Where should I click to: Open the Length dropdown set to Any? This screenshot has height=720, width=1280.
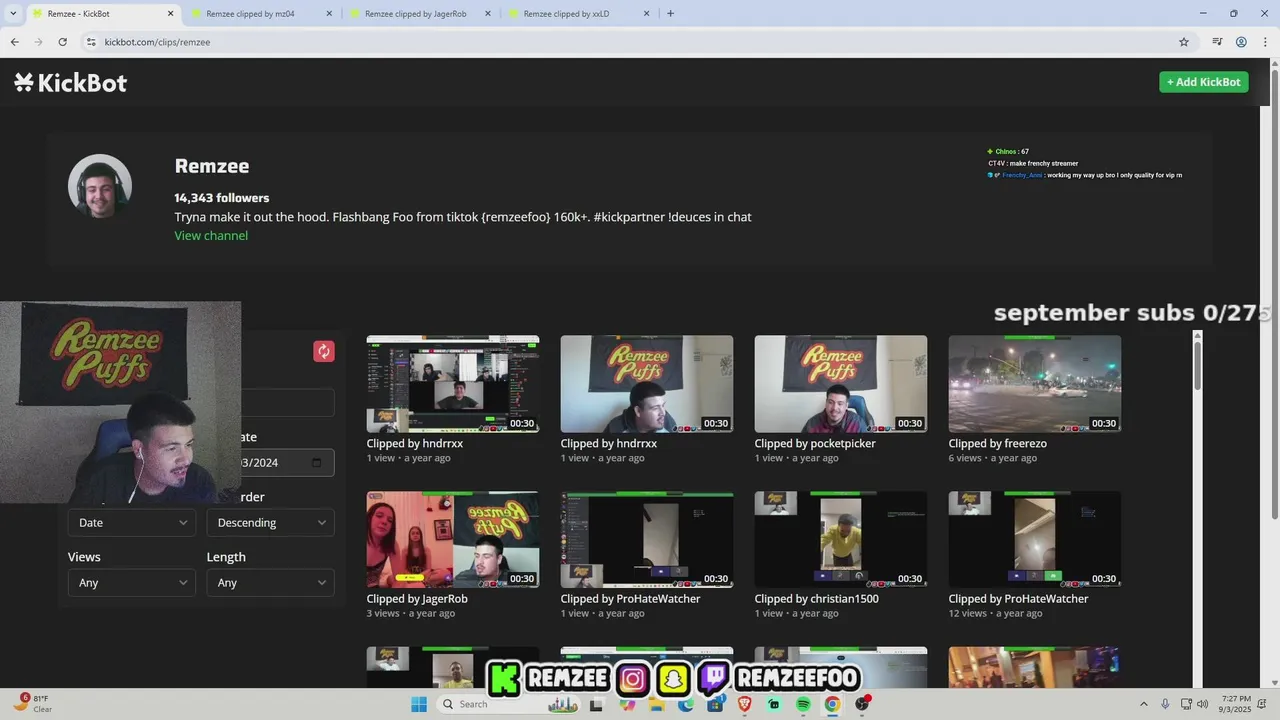tap(270, 583)
